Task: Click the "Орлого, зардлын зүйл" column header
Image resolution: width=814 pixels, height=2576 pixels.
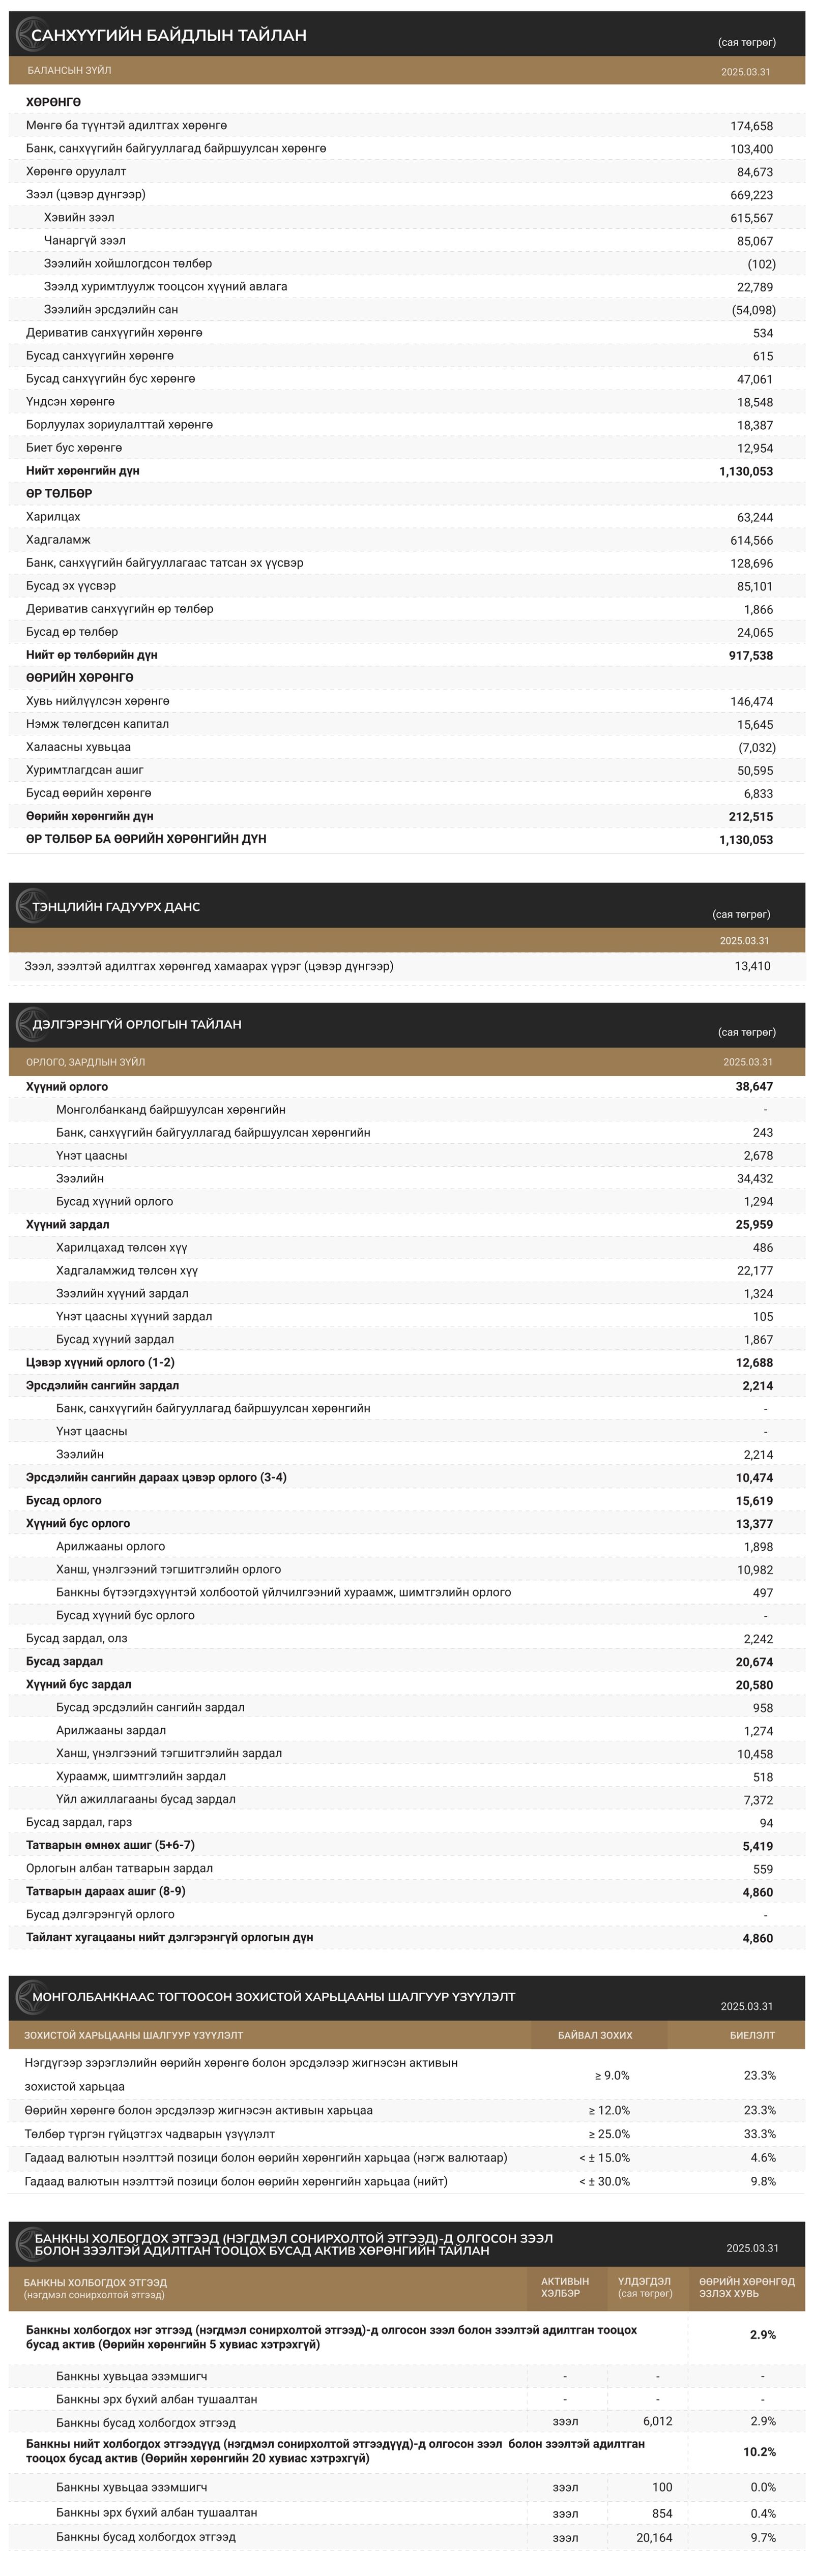Action: click(85, 1062)
